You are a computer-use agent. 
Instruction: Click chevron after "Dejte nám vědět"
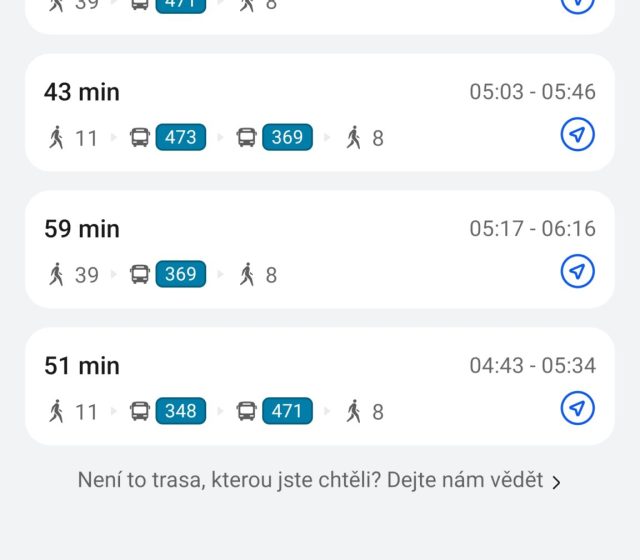click(557, 483)
